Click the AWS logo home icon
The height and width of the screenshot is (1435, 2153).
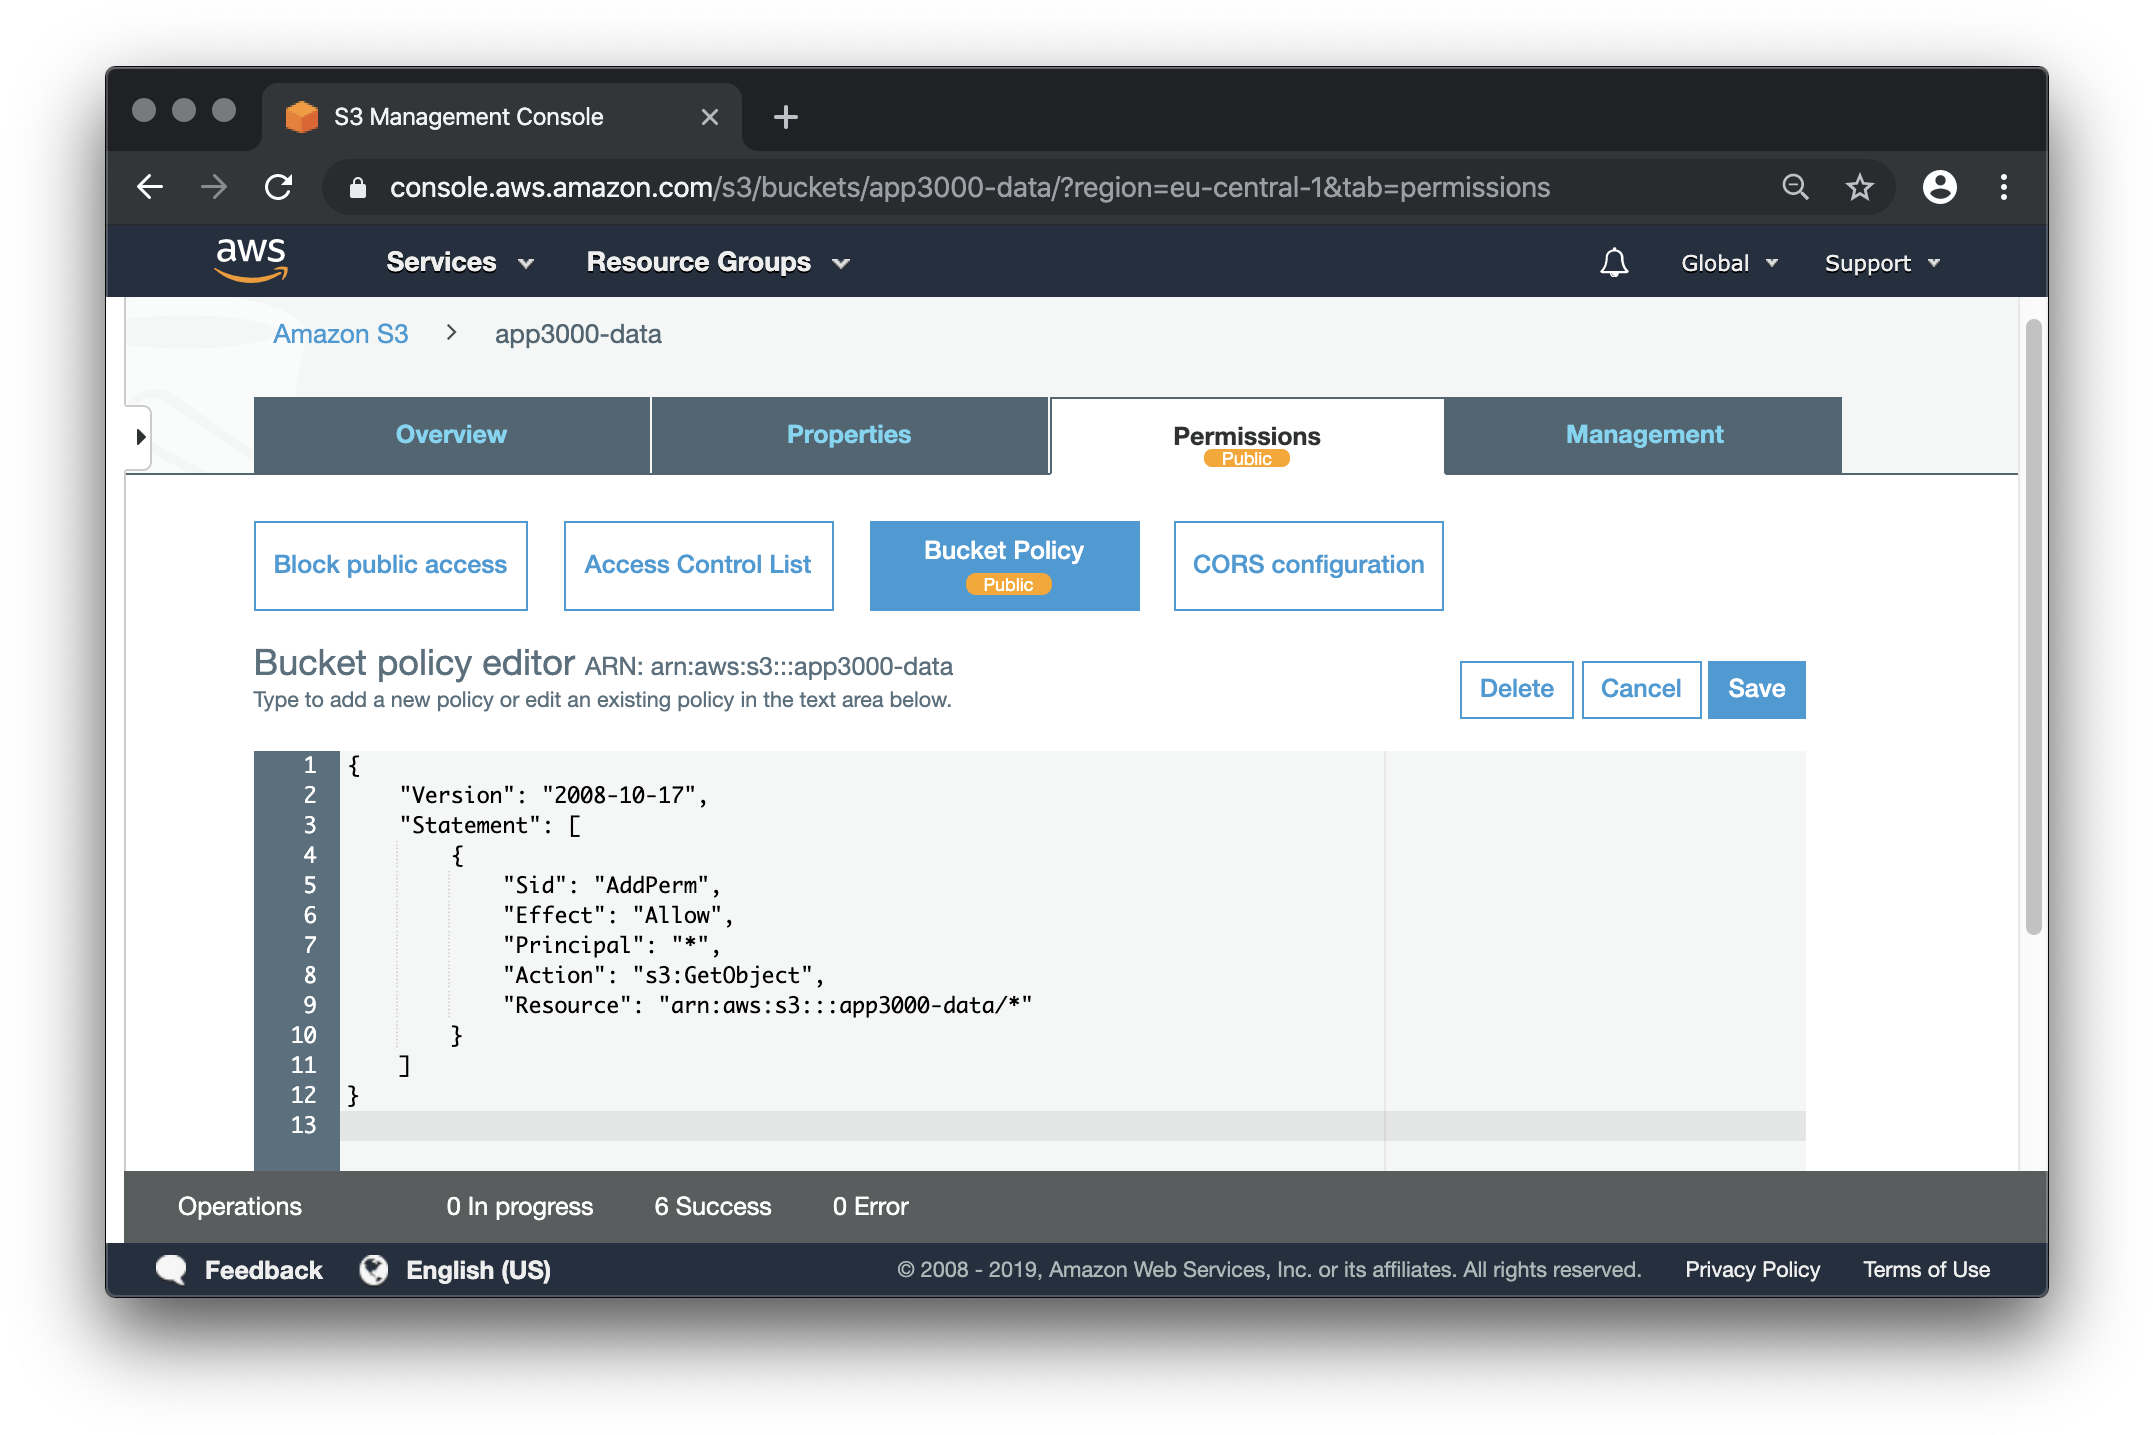251,259
